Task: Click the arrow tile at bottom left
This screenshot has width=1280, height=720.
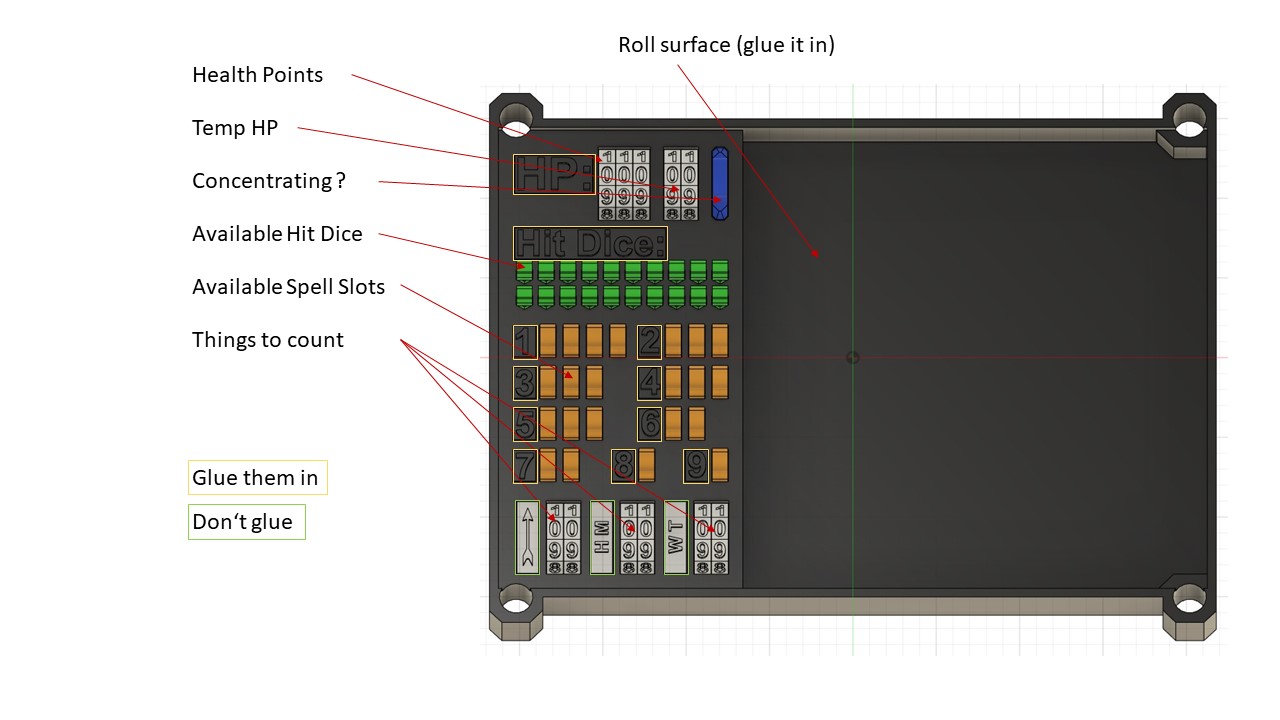Action: [x=527, y=538]
